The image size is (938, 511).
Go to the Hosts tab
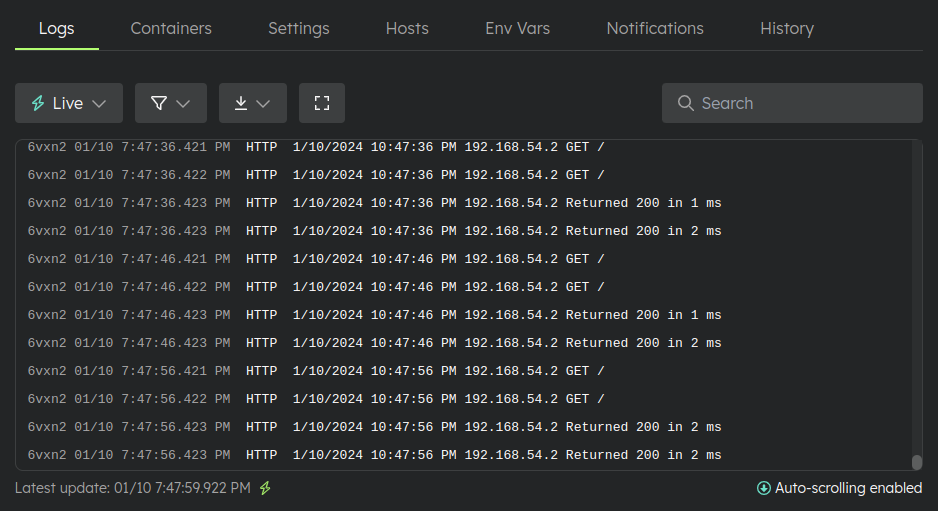407,28
